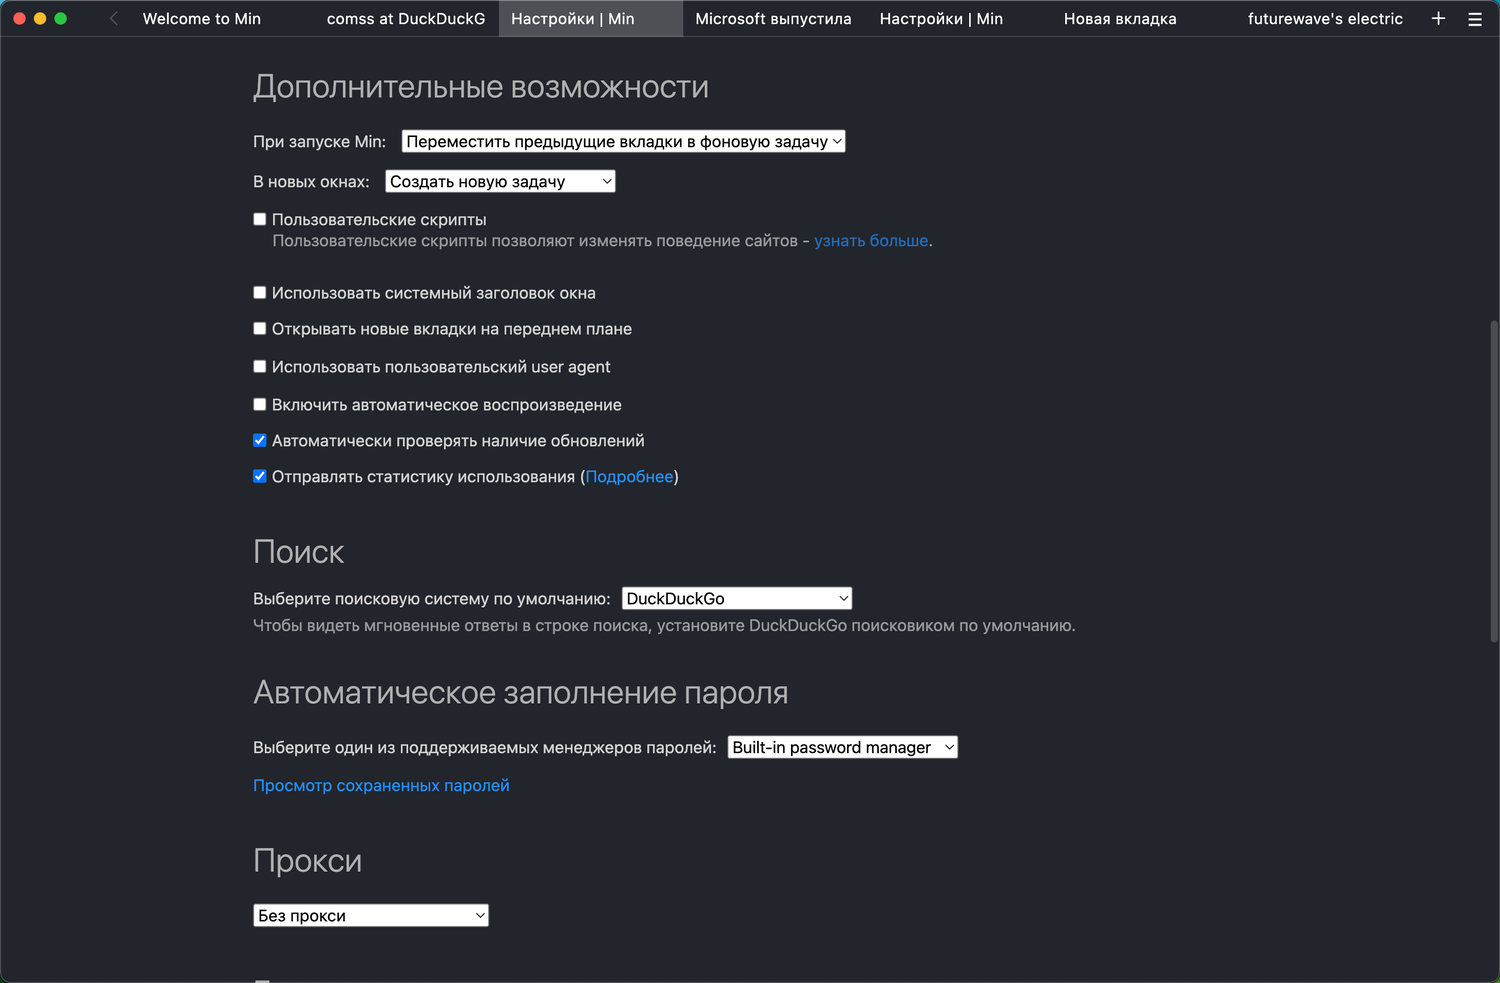Screen dimensions: 1500x983
Task: Expand the Built-in password manager dropdown
Action: pyautogui.click(x=842, y=748)
